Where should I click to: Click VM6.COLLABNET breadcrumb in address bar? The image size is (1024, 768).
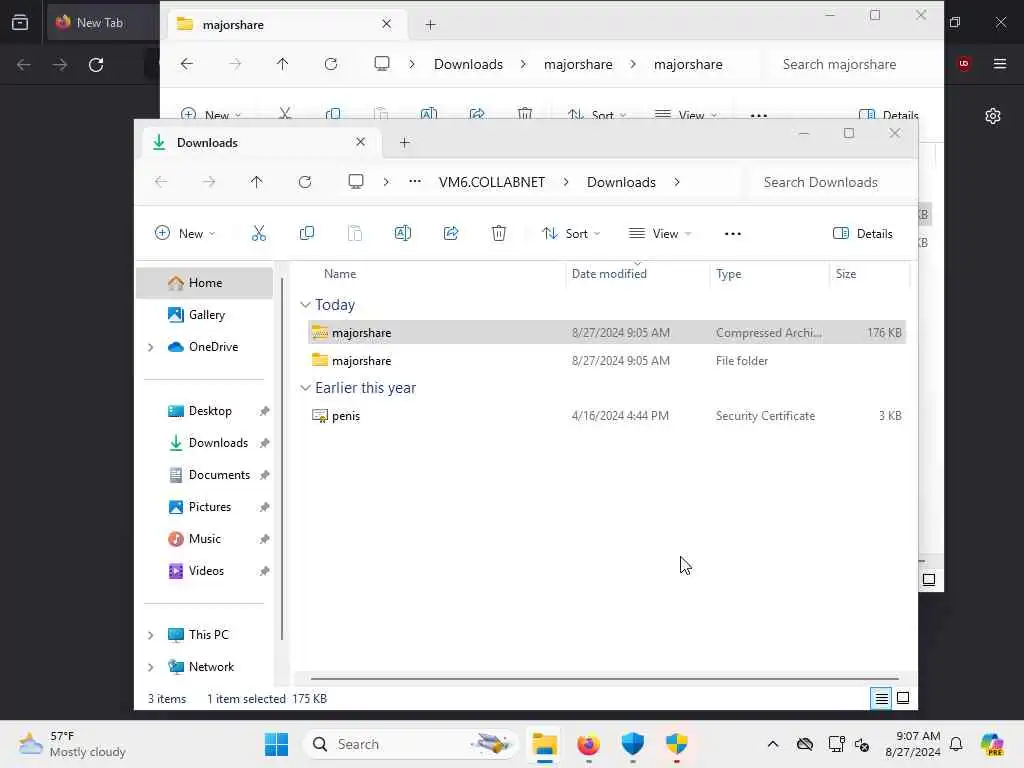[492, 182]
